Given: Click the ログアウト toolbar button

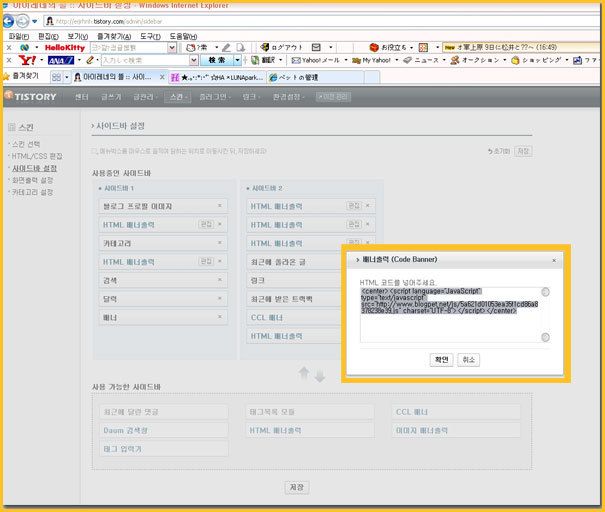Looking at the screenshot, I should point(281,47).
